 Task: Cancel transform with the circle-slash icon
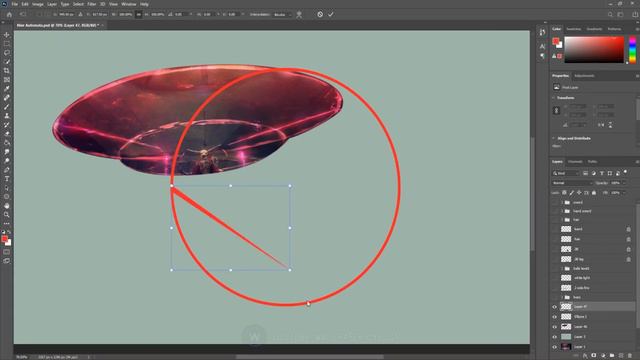(320, 14)
